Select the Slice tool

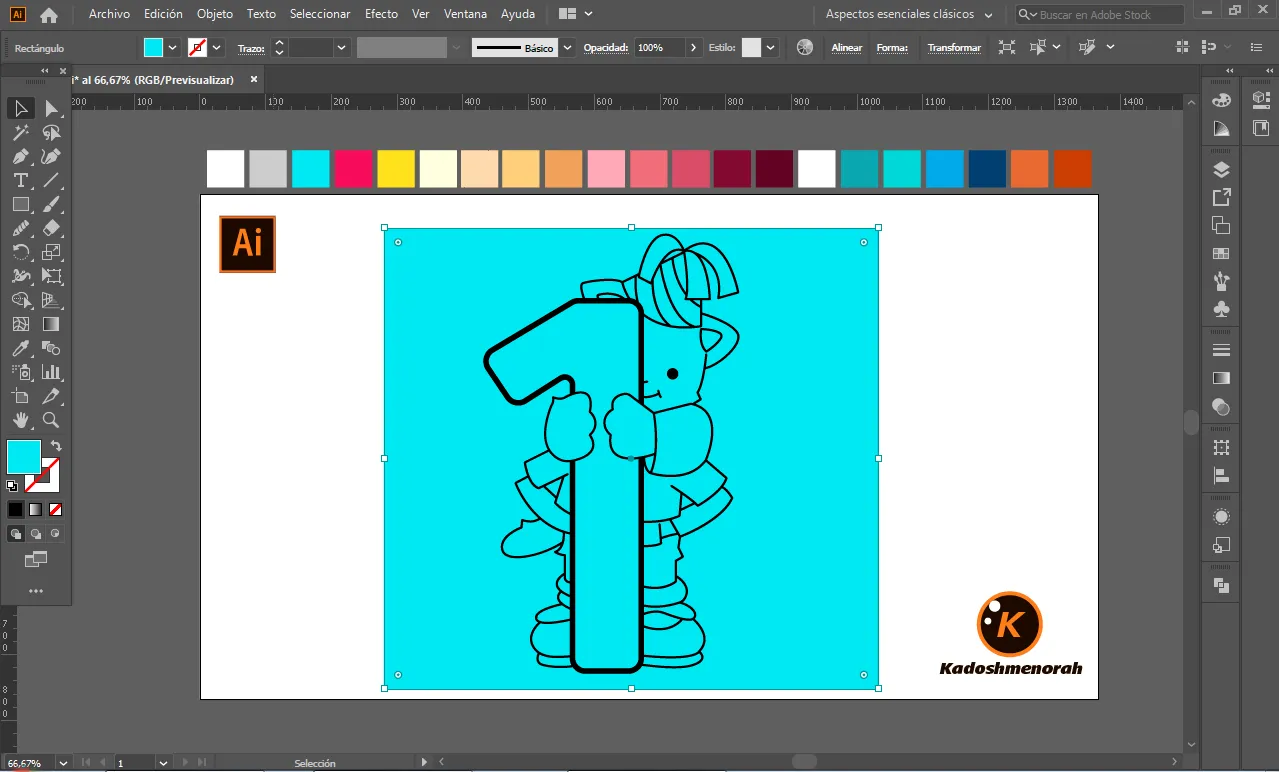click(x=51, y=396)
